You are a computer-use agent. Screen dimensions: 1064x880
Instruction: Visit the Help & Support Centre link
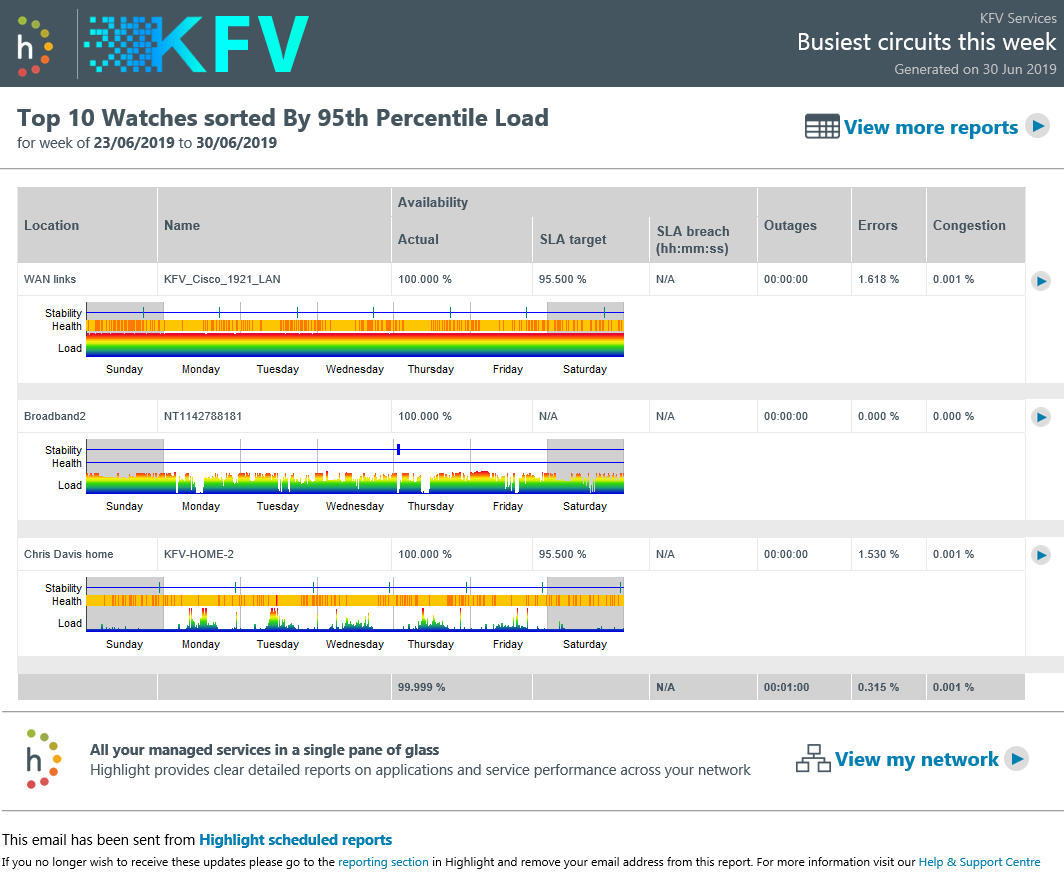tap(978, 862)
